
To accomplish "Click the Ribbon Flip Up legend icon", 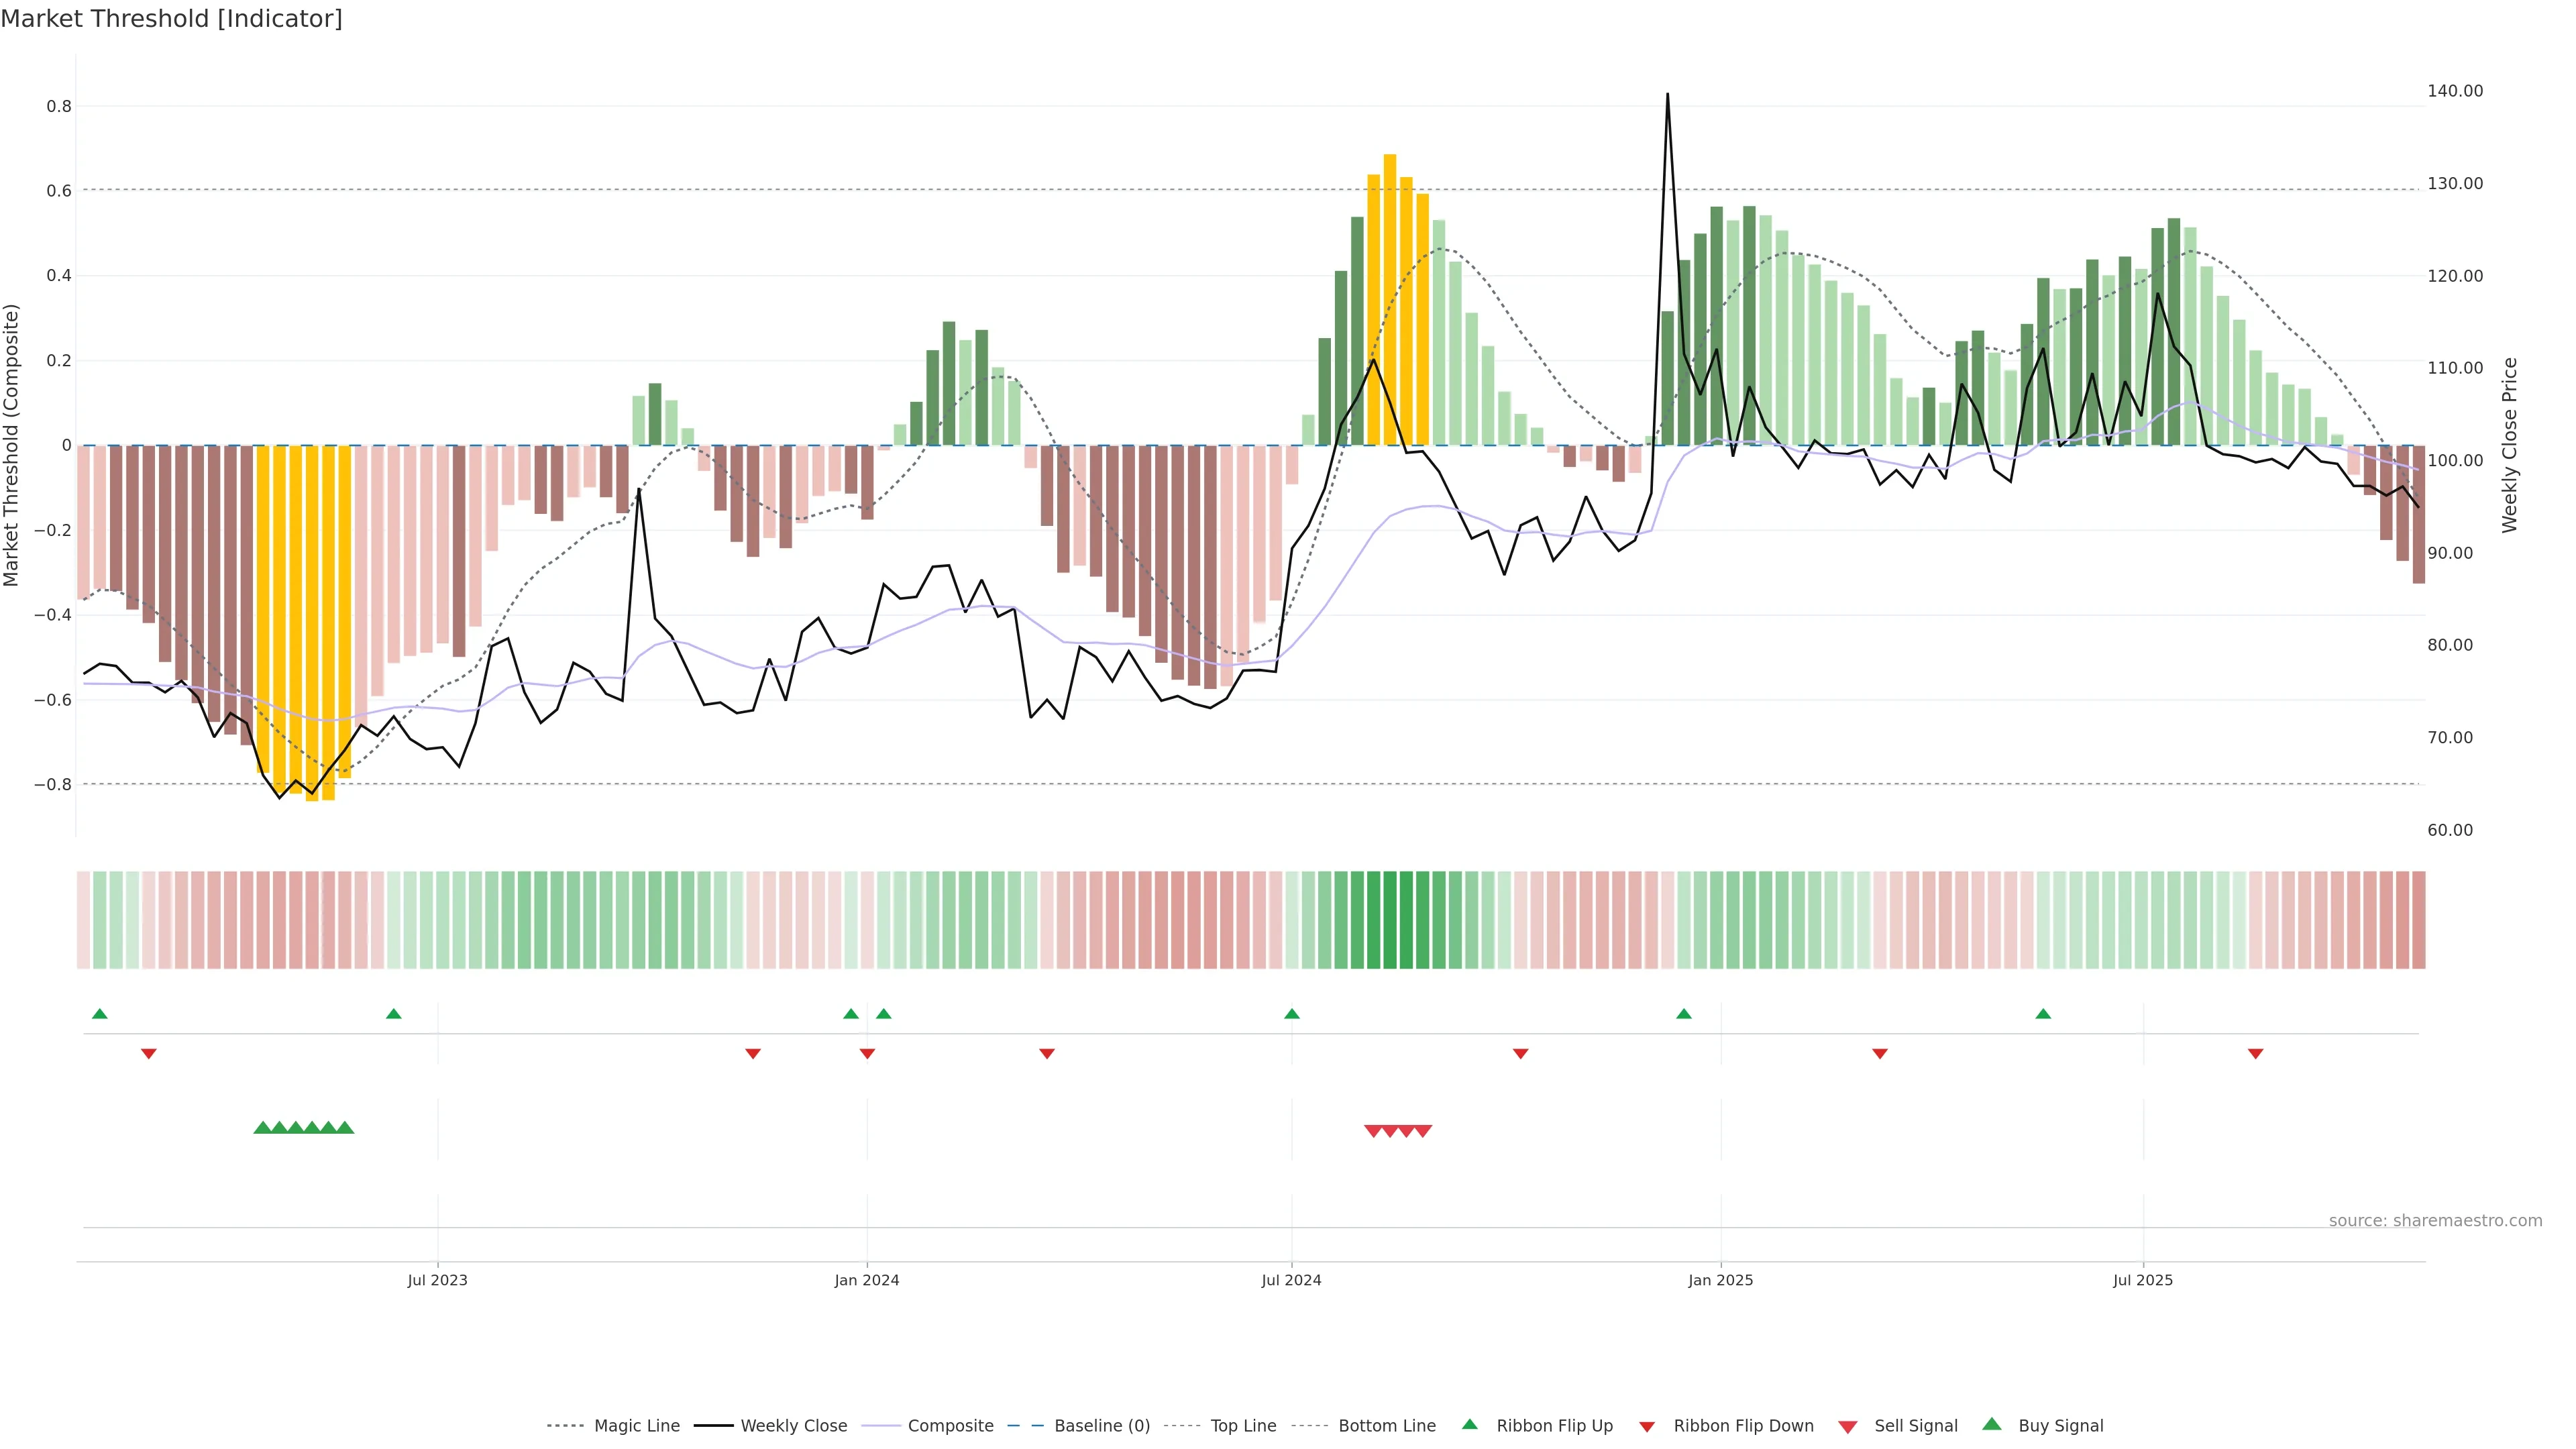I will click(1469, 1424).
